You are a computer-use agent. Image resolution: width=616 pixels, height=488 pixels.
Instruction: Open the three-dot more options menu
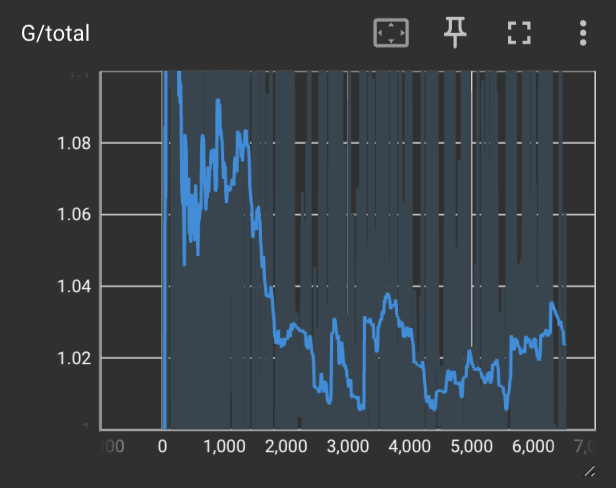point(583,33)
